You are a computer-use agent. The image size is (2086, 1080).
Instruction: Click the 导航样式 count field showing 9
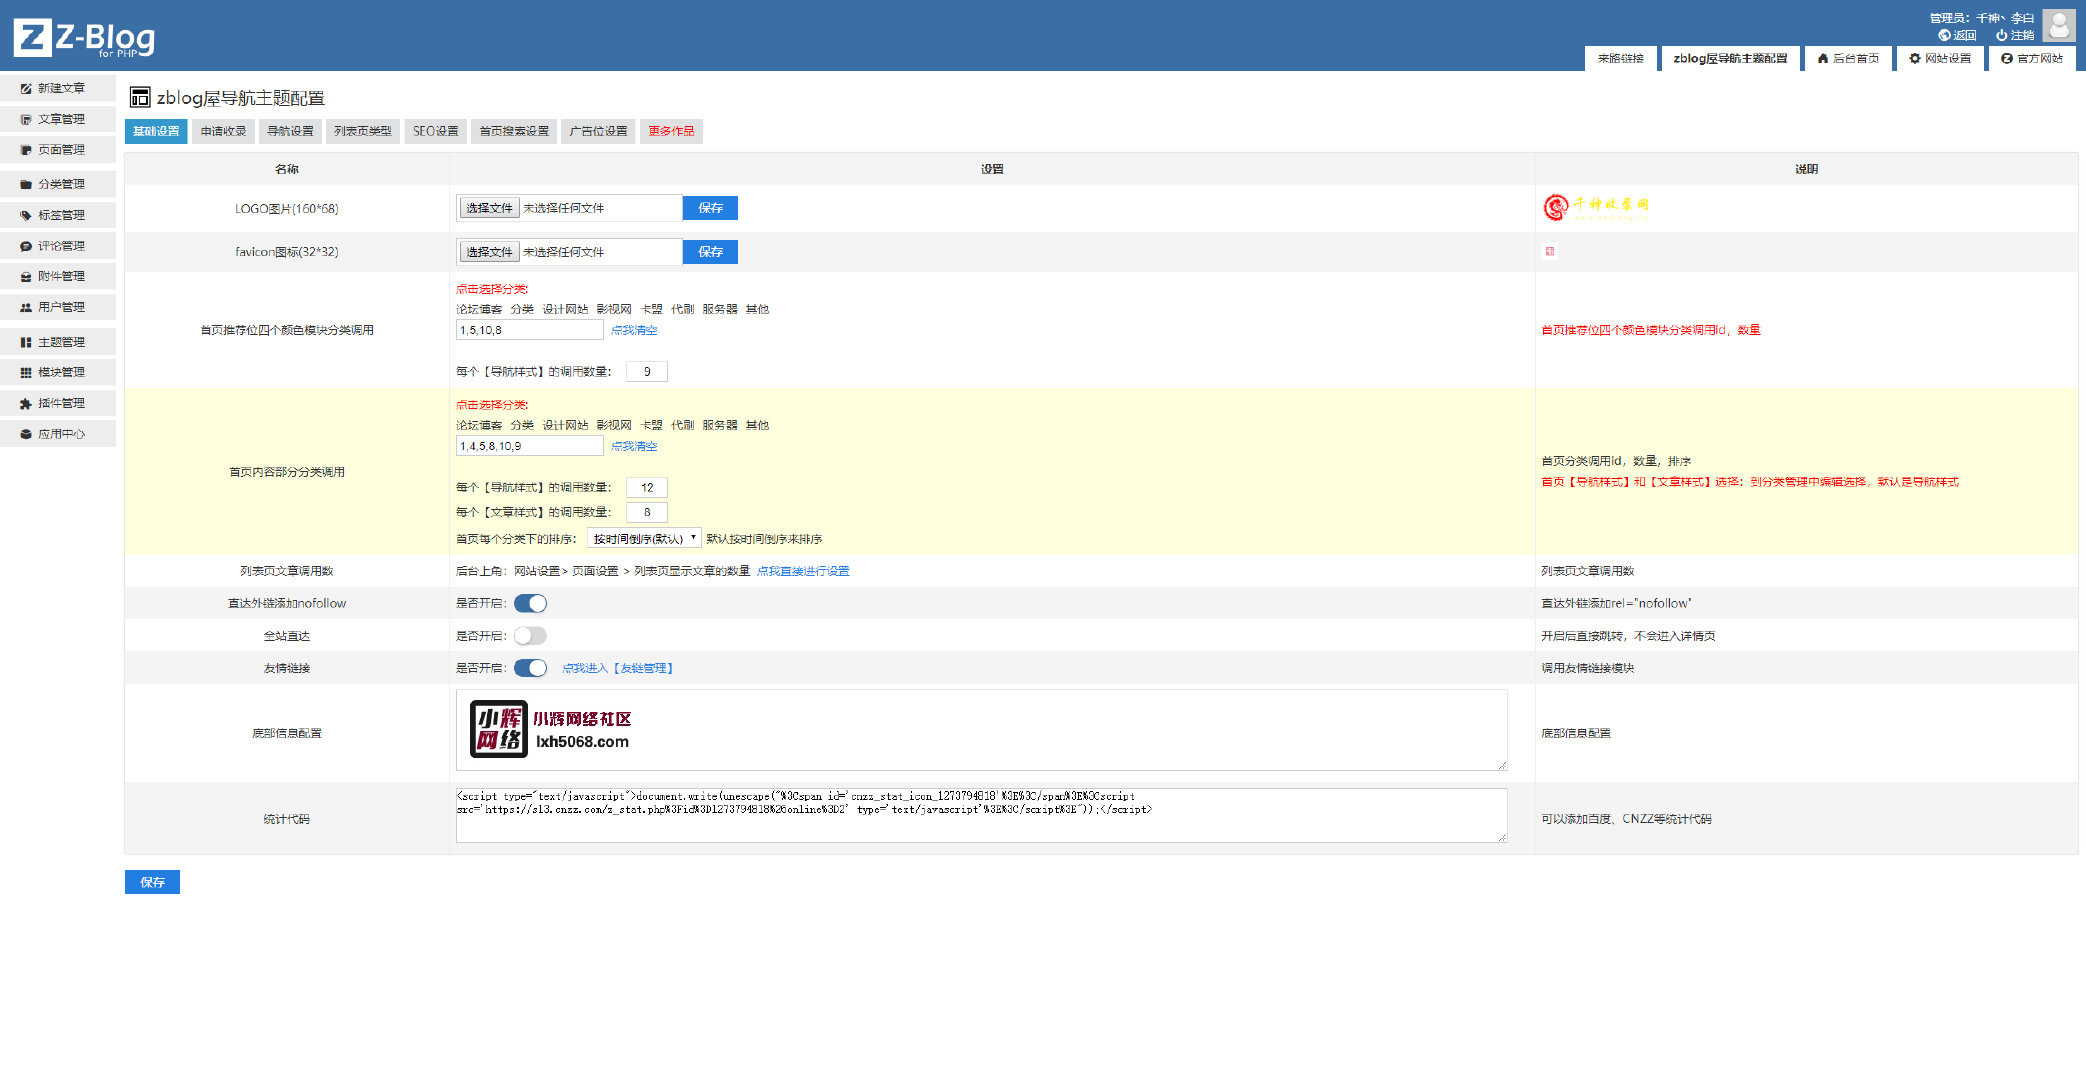click(x=647, y=372)
